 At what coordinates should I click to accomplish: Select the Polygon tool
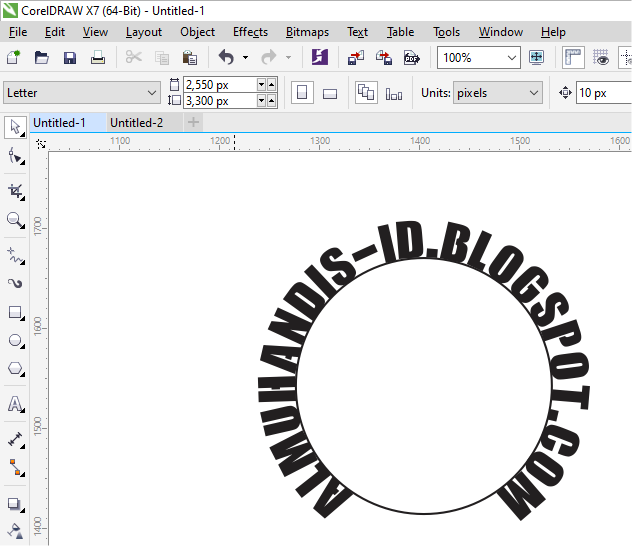point(15,368)
